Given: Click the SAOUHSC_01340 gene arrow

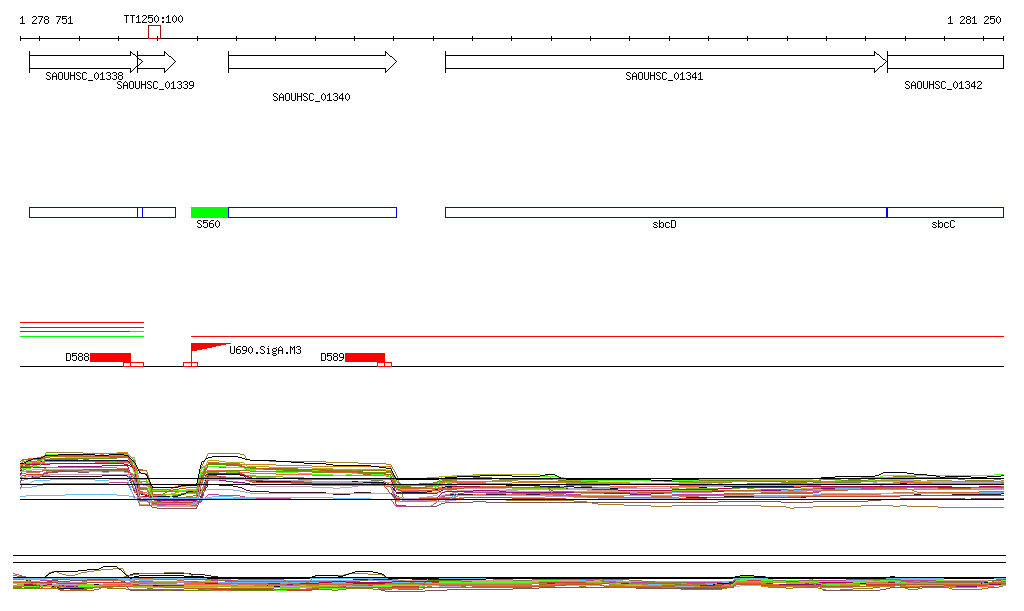Looking at the screenshot, I should (x=311, y=62).
